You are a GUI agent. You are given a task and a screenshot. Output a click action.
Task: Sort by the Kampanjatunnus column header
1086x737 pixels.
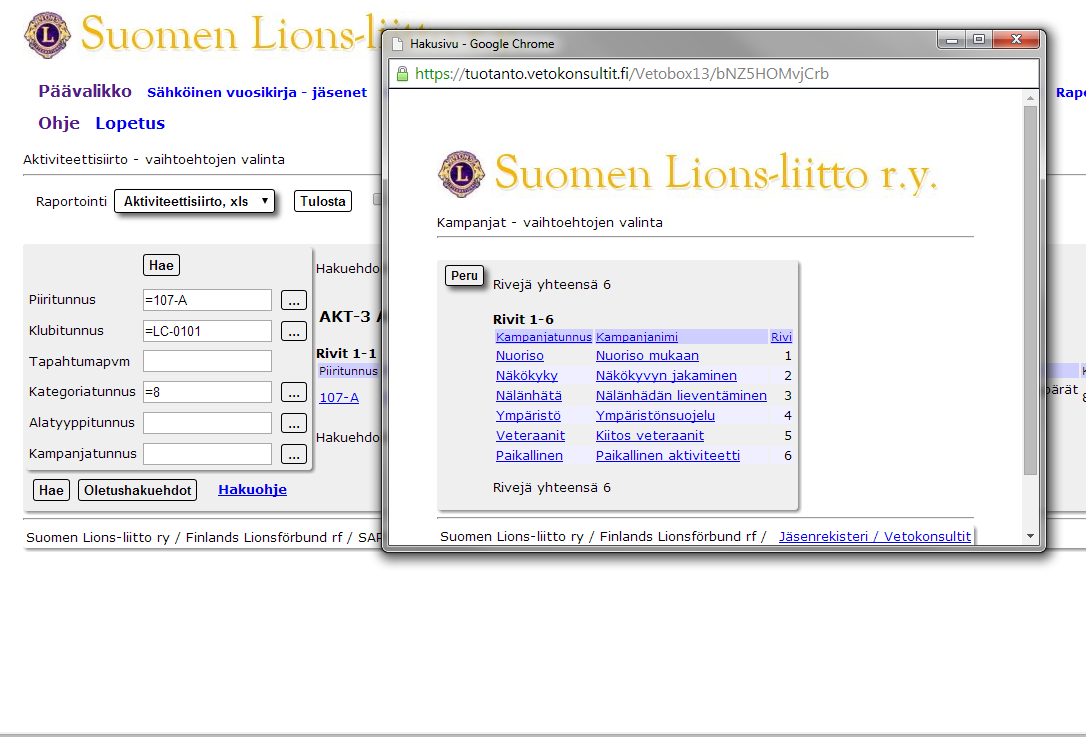click(544, 337)
